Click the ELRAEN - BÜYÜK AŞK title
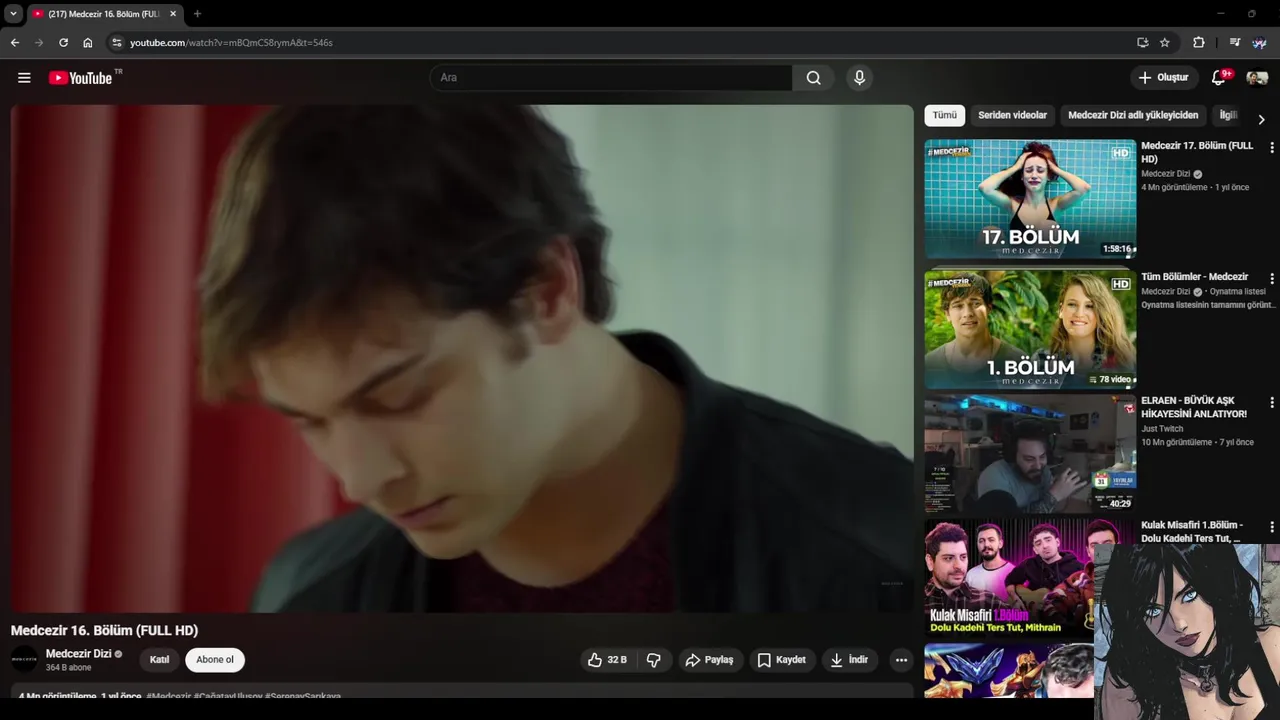 (x=1194, y=407)
